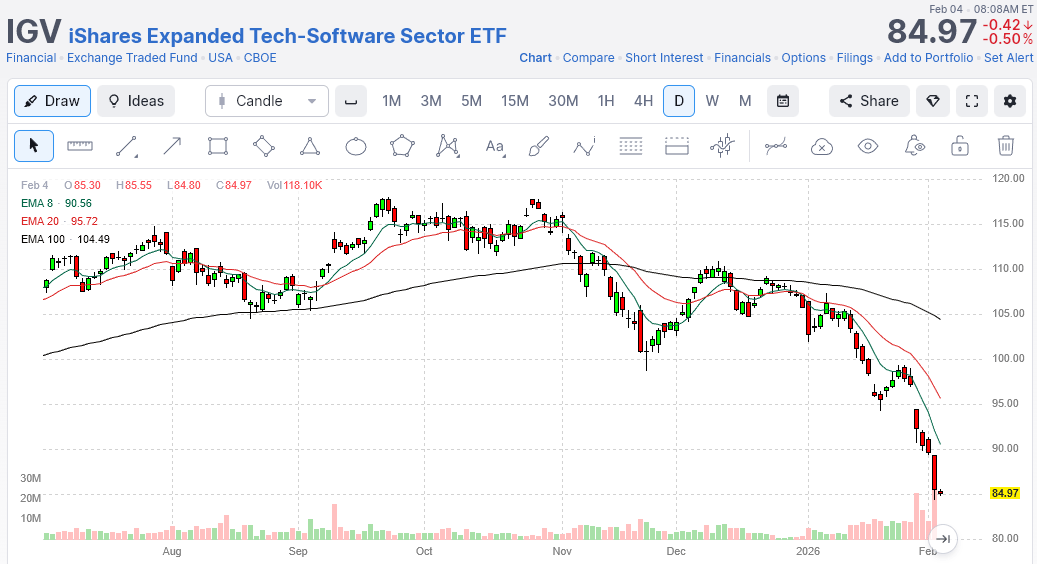Click the iShares Expanded Tech-Software Sector ETF title
This screenshot has height=564, width=1037.
[x=288, y=36]
